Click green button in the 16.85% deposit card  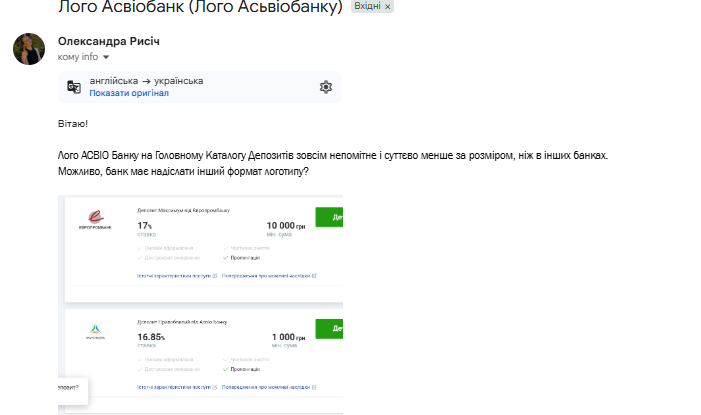(329, 329)
